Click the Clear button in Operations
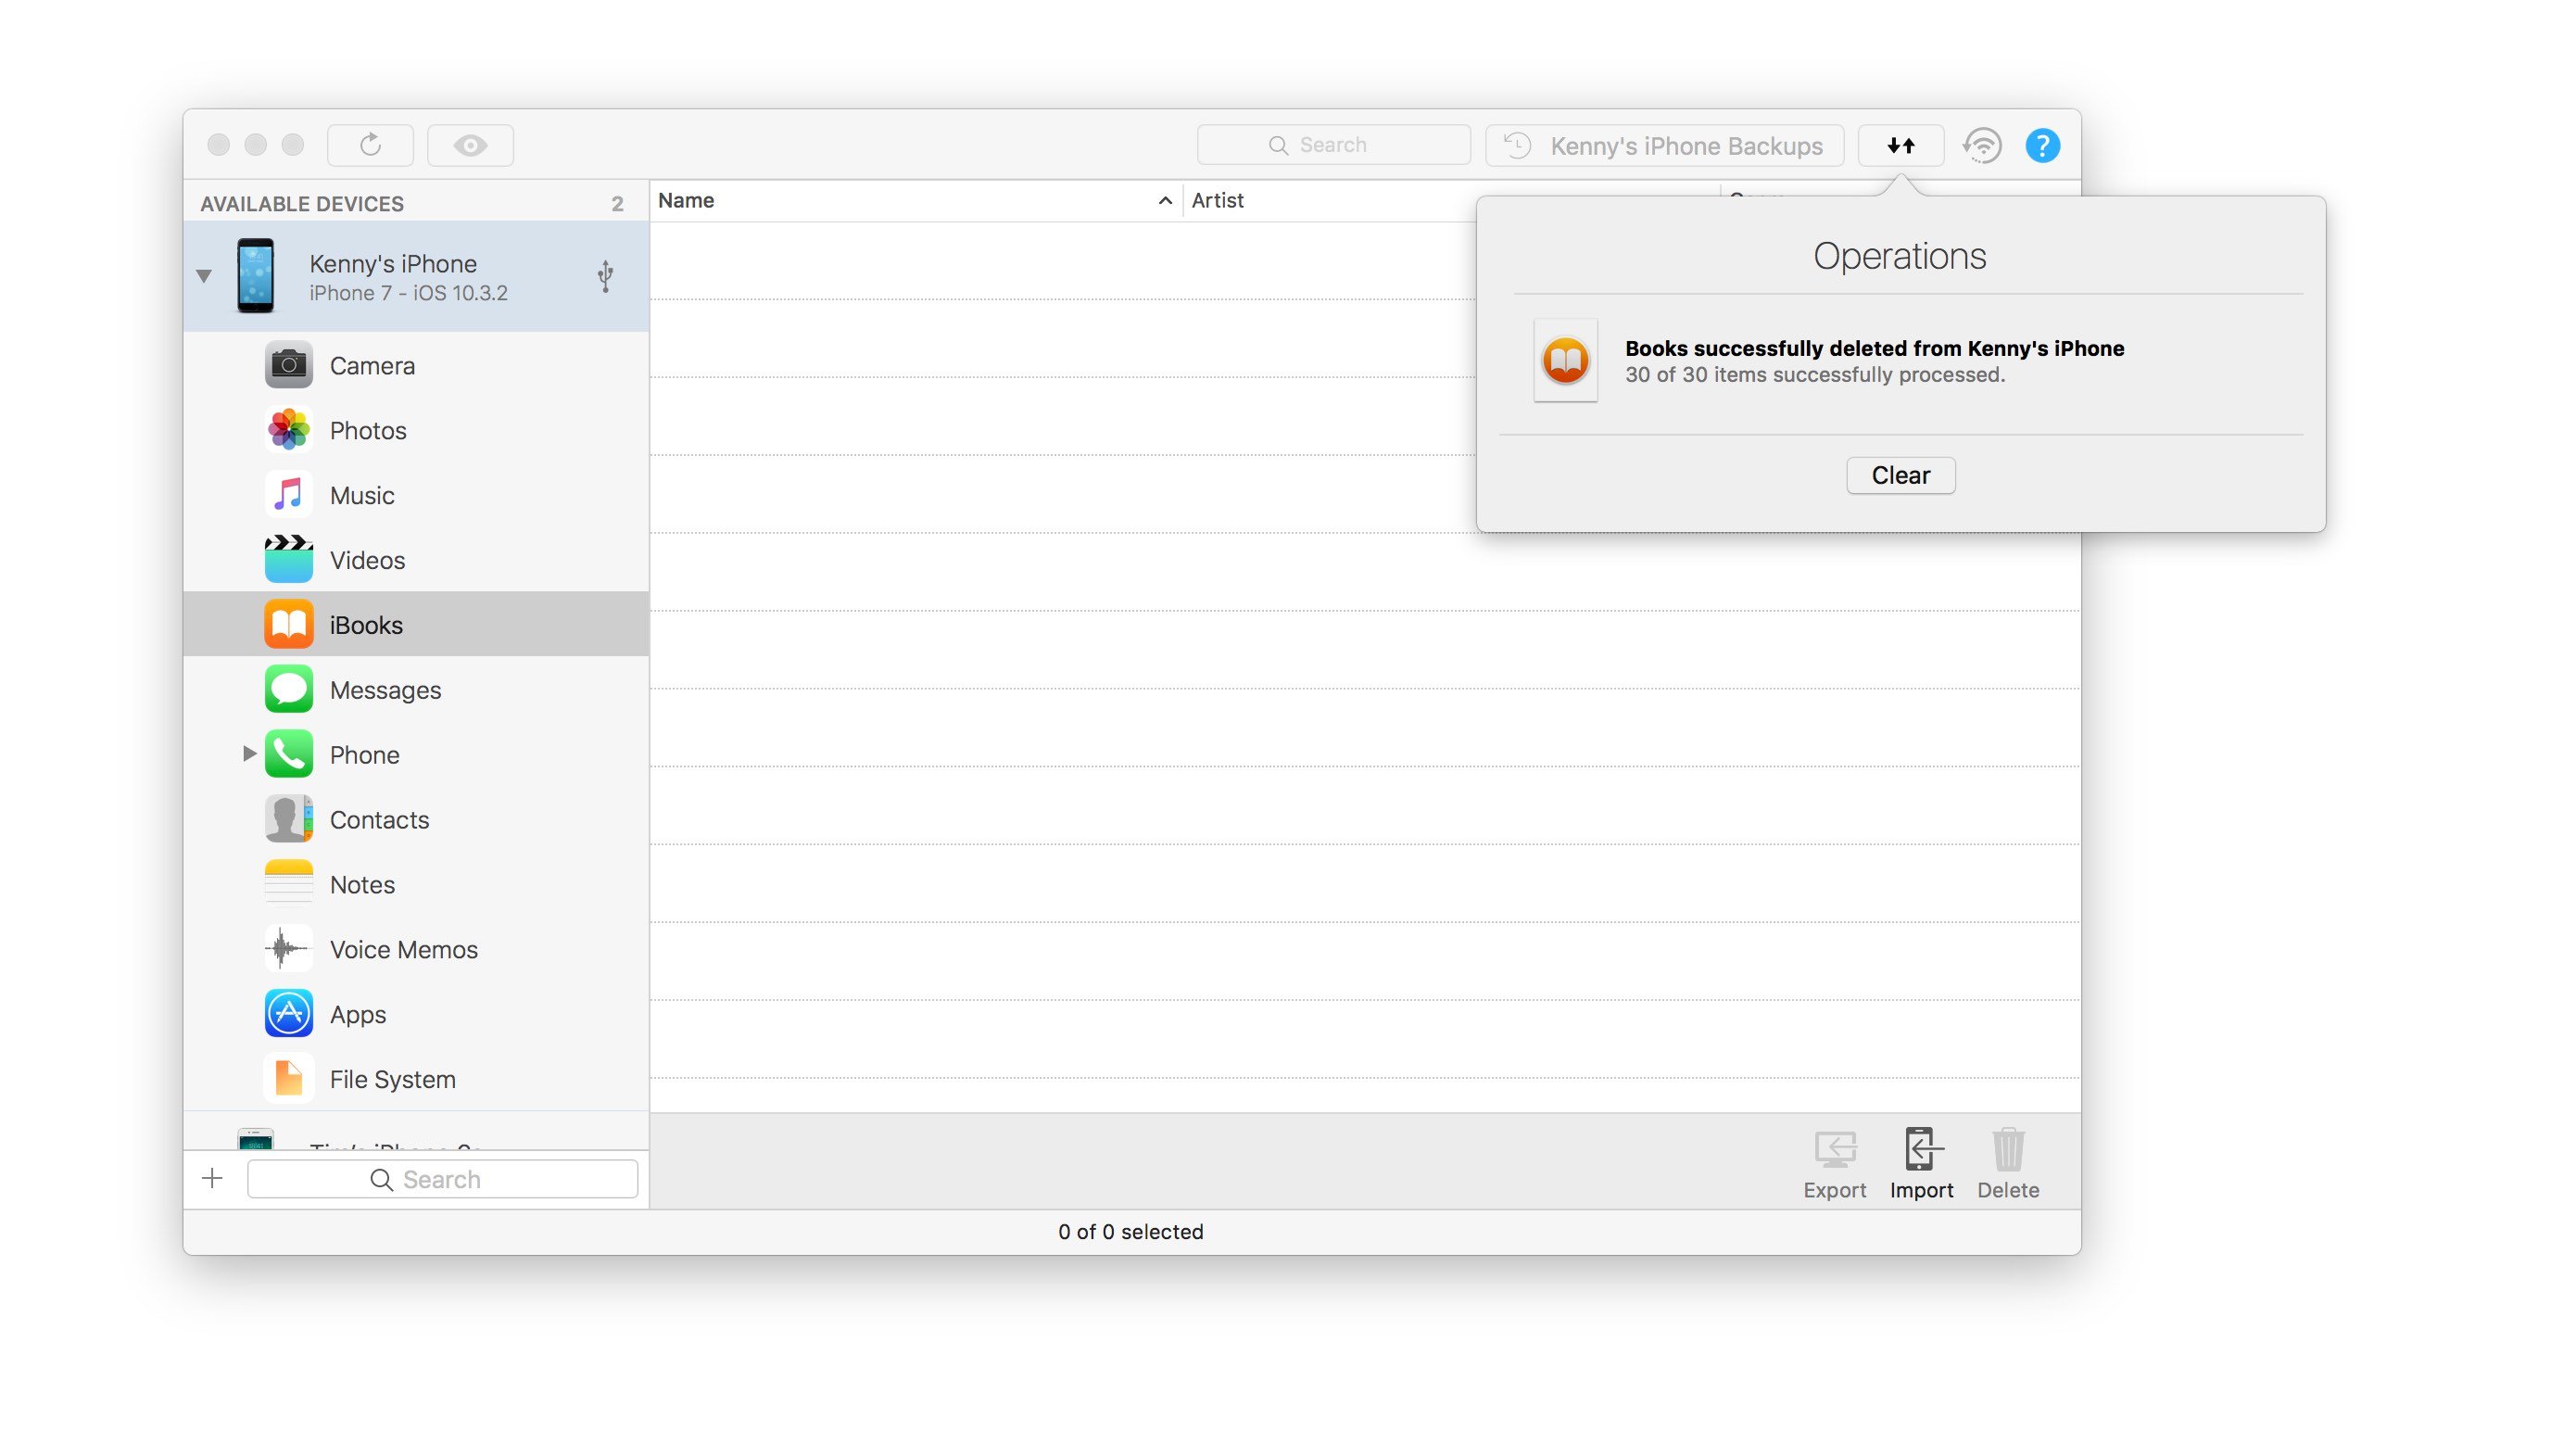The width and height of the screenshot is (2576, 1431). coord(1900,474)
